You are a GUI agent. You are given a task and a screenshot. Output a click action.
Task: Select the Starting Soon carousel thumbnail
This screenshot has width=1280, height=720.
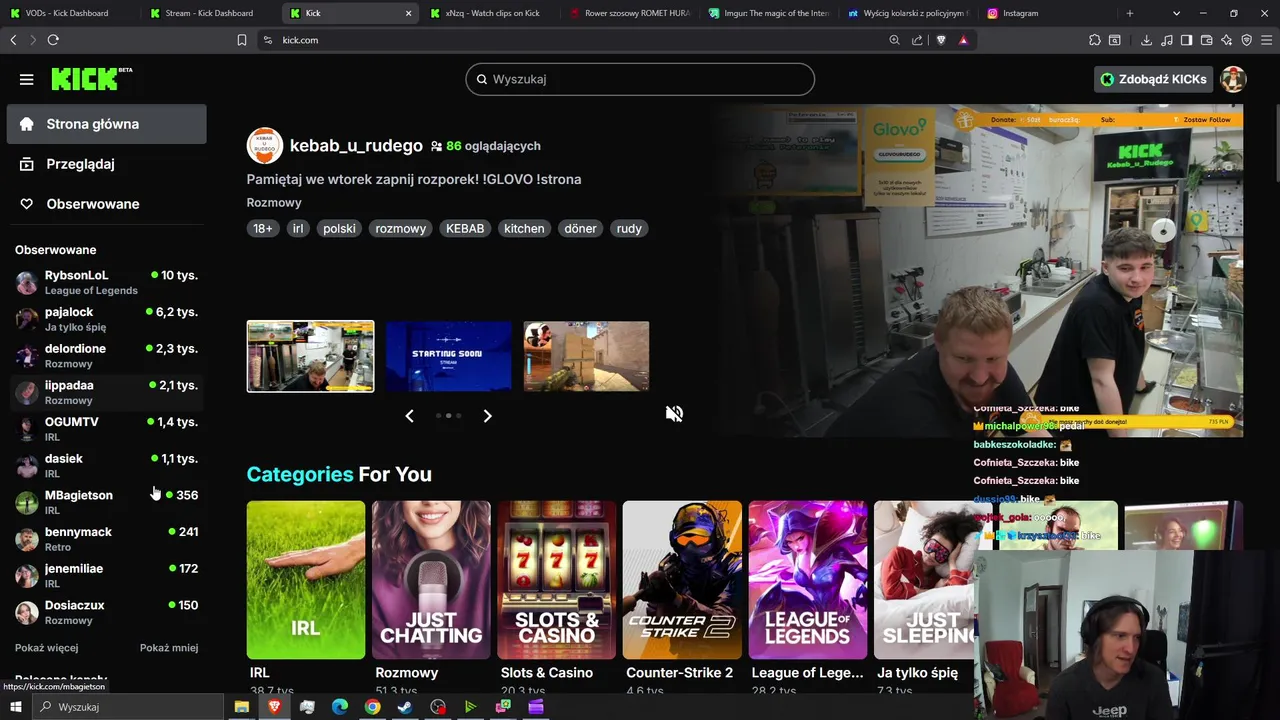[448, 356]
